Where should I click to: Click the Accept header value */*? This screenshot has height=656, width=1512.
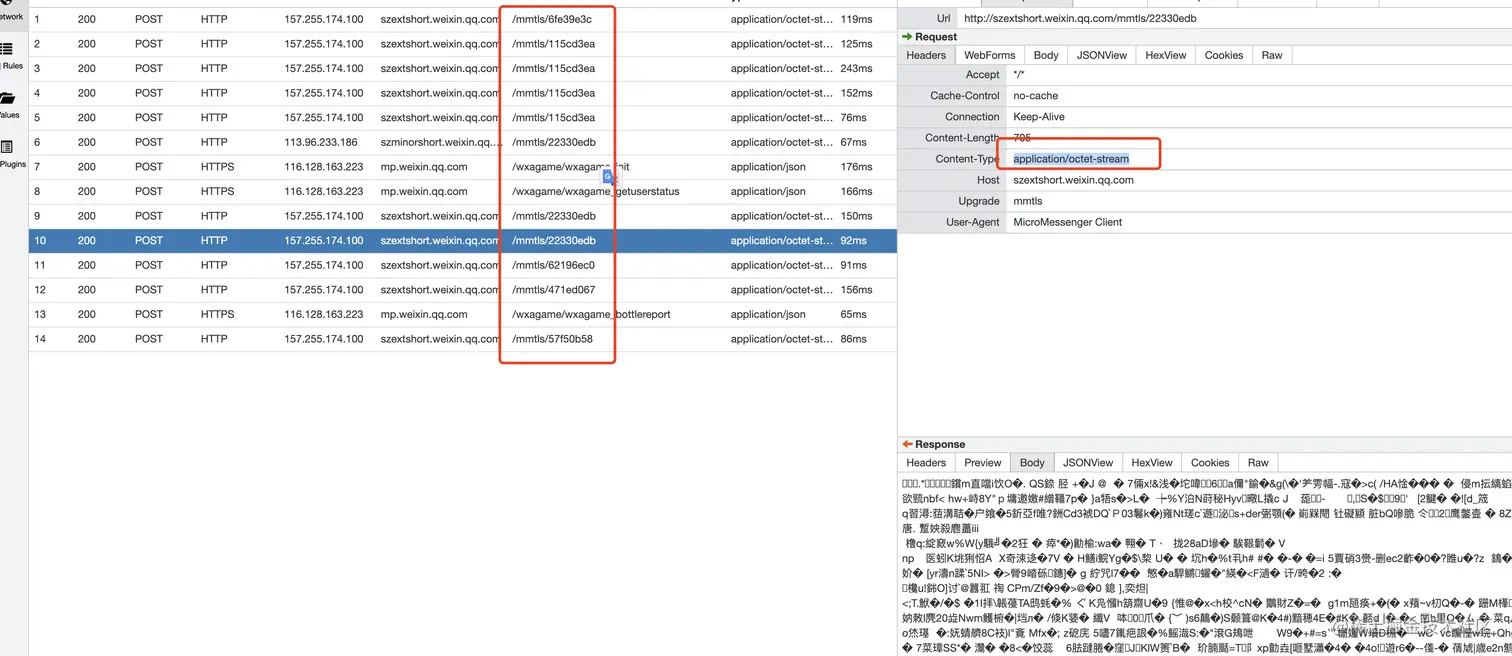(x=1018, y=74)
